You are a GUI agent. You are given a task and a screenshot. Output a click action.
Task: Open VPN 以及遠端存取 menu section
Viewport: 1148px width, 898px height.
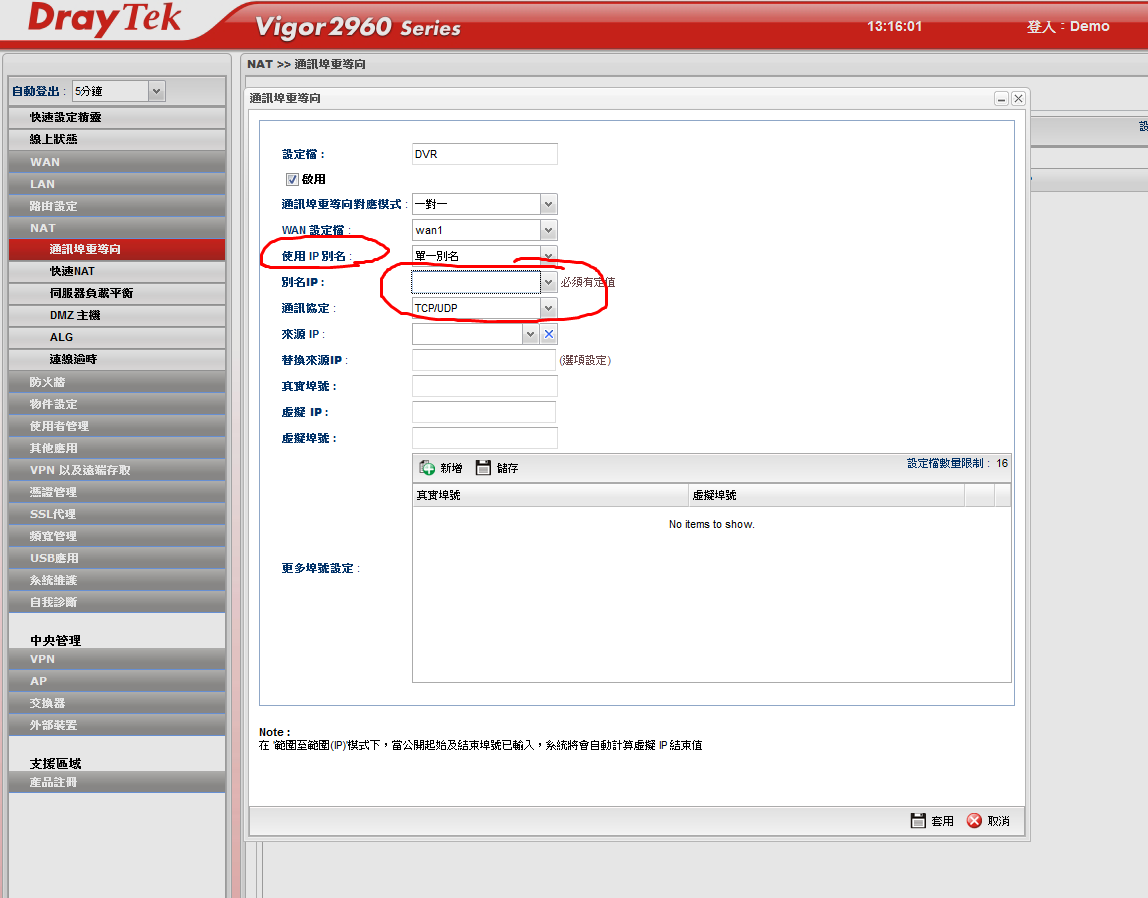pyautogui.click(x=80, y=470)
